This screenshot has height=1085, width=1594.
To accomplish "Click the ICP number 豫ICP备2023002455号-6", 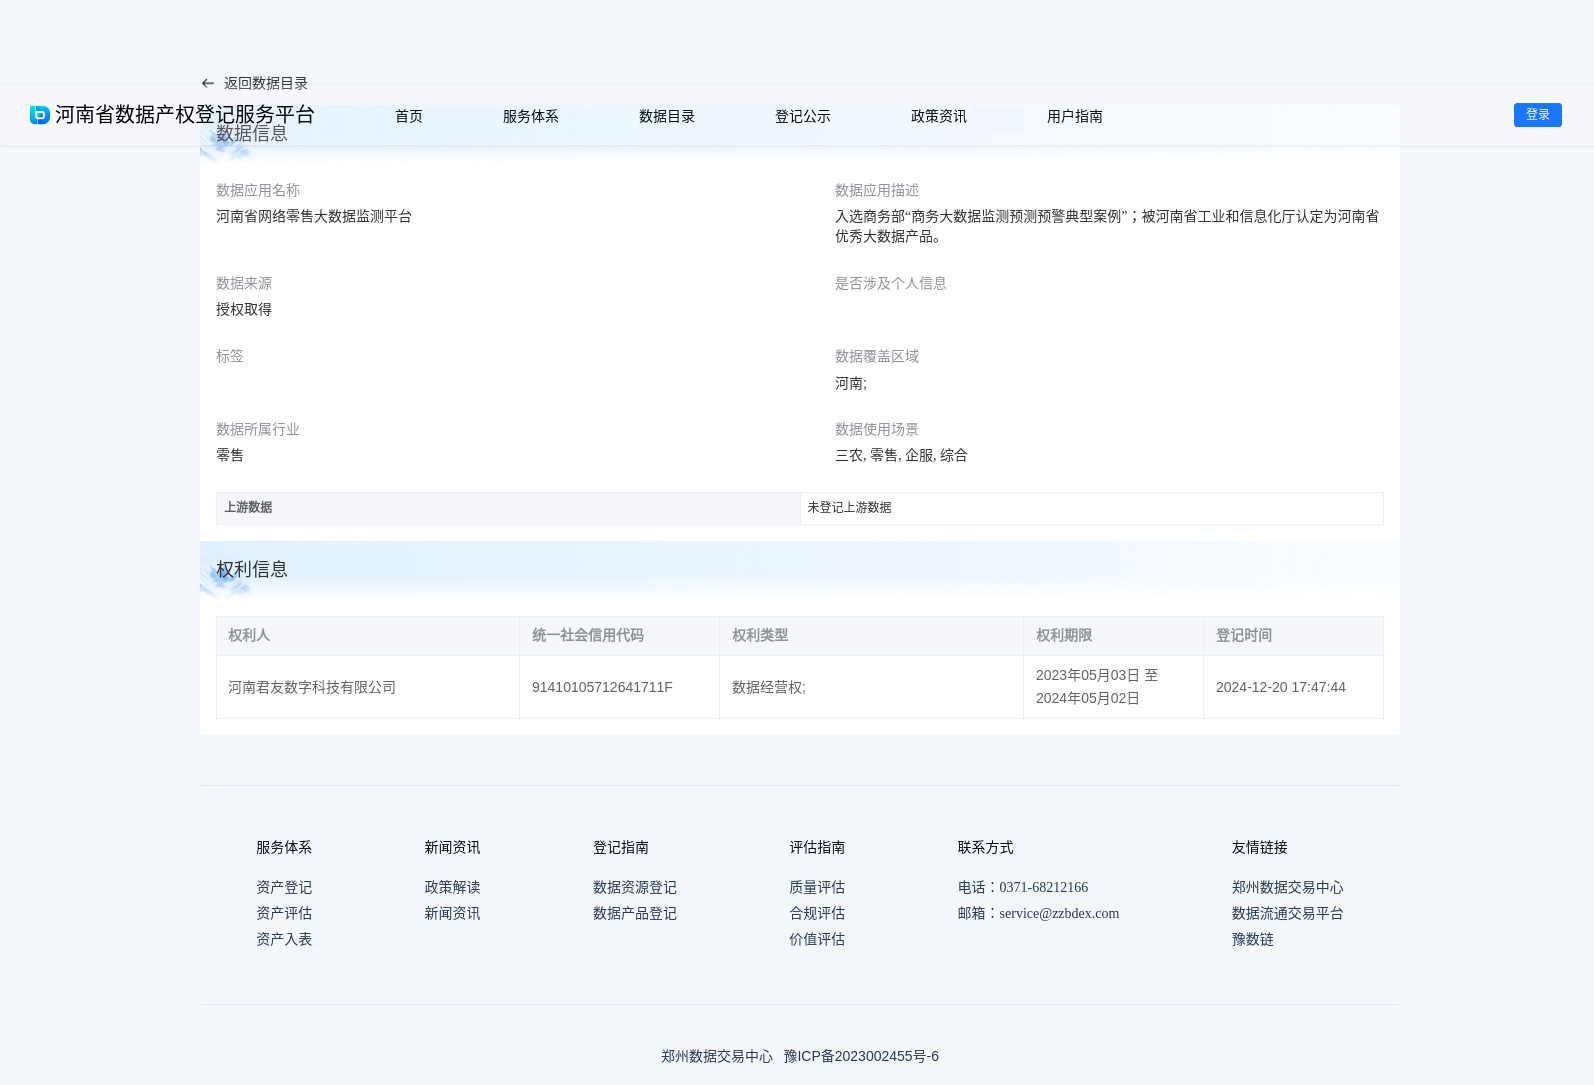I will [861, 1056].
